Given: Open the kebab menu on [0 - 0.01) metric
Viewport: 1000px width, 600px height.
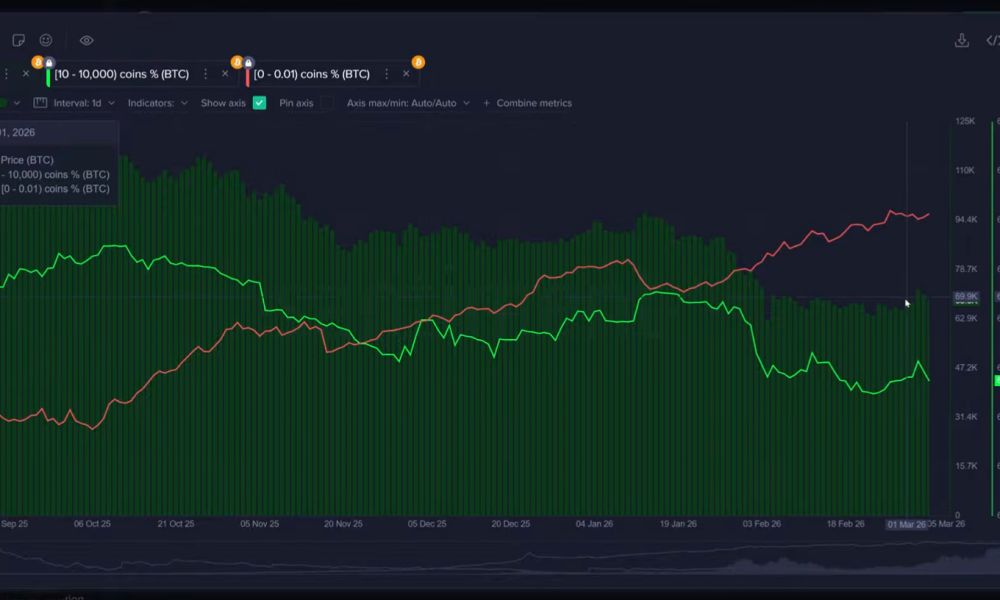Looking at the screenshot, I should point(387,73).
